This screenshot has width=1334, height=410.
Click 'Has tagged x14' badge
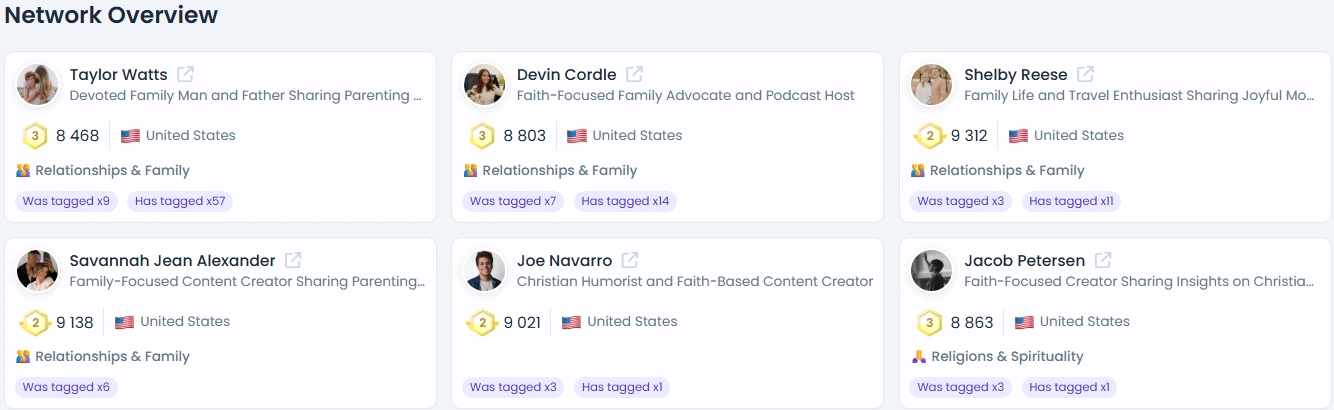point(625,201)
